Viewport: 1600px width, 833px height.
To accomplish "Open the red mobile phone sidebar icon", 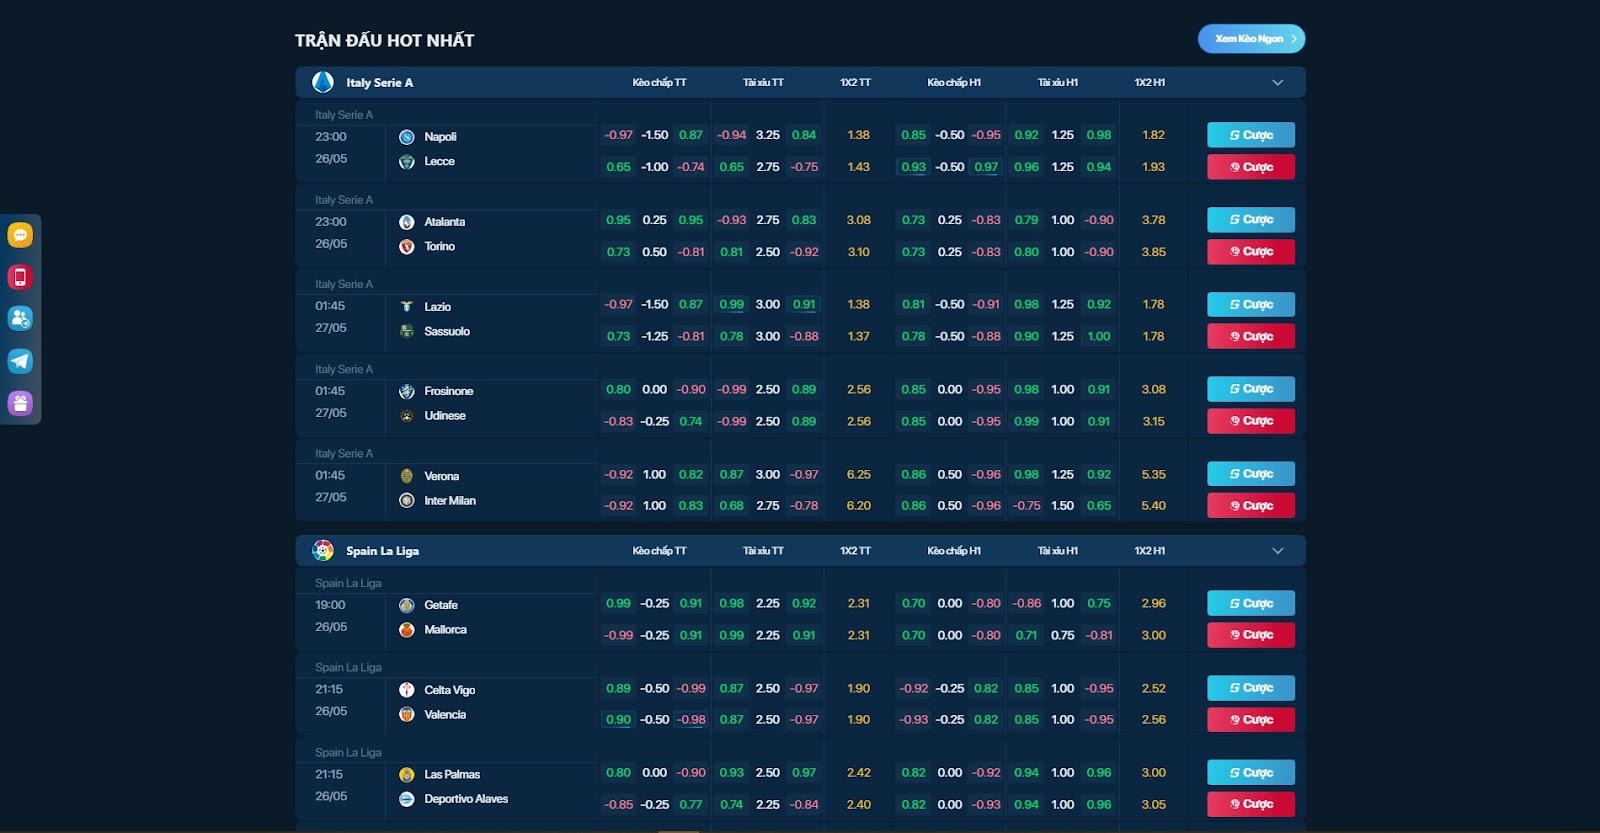I will [x=20, y=277].
